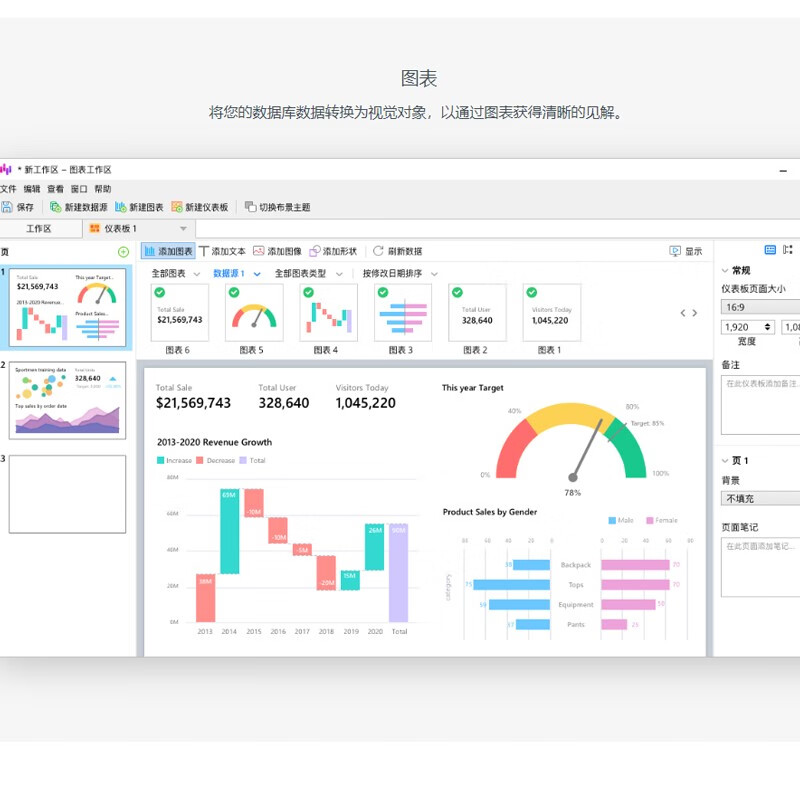Select the 添加文本 tool
Screen dimensions: 800x800
coord(205,251)
